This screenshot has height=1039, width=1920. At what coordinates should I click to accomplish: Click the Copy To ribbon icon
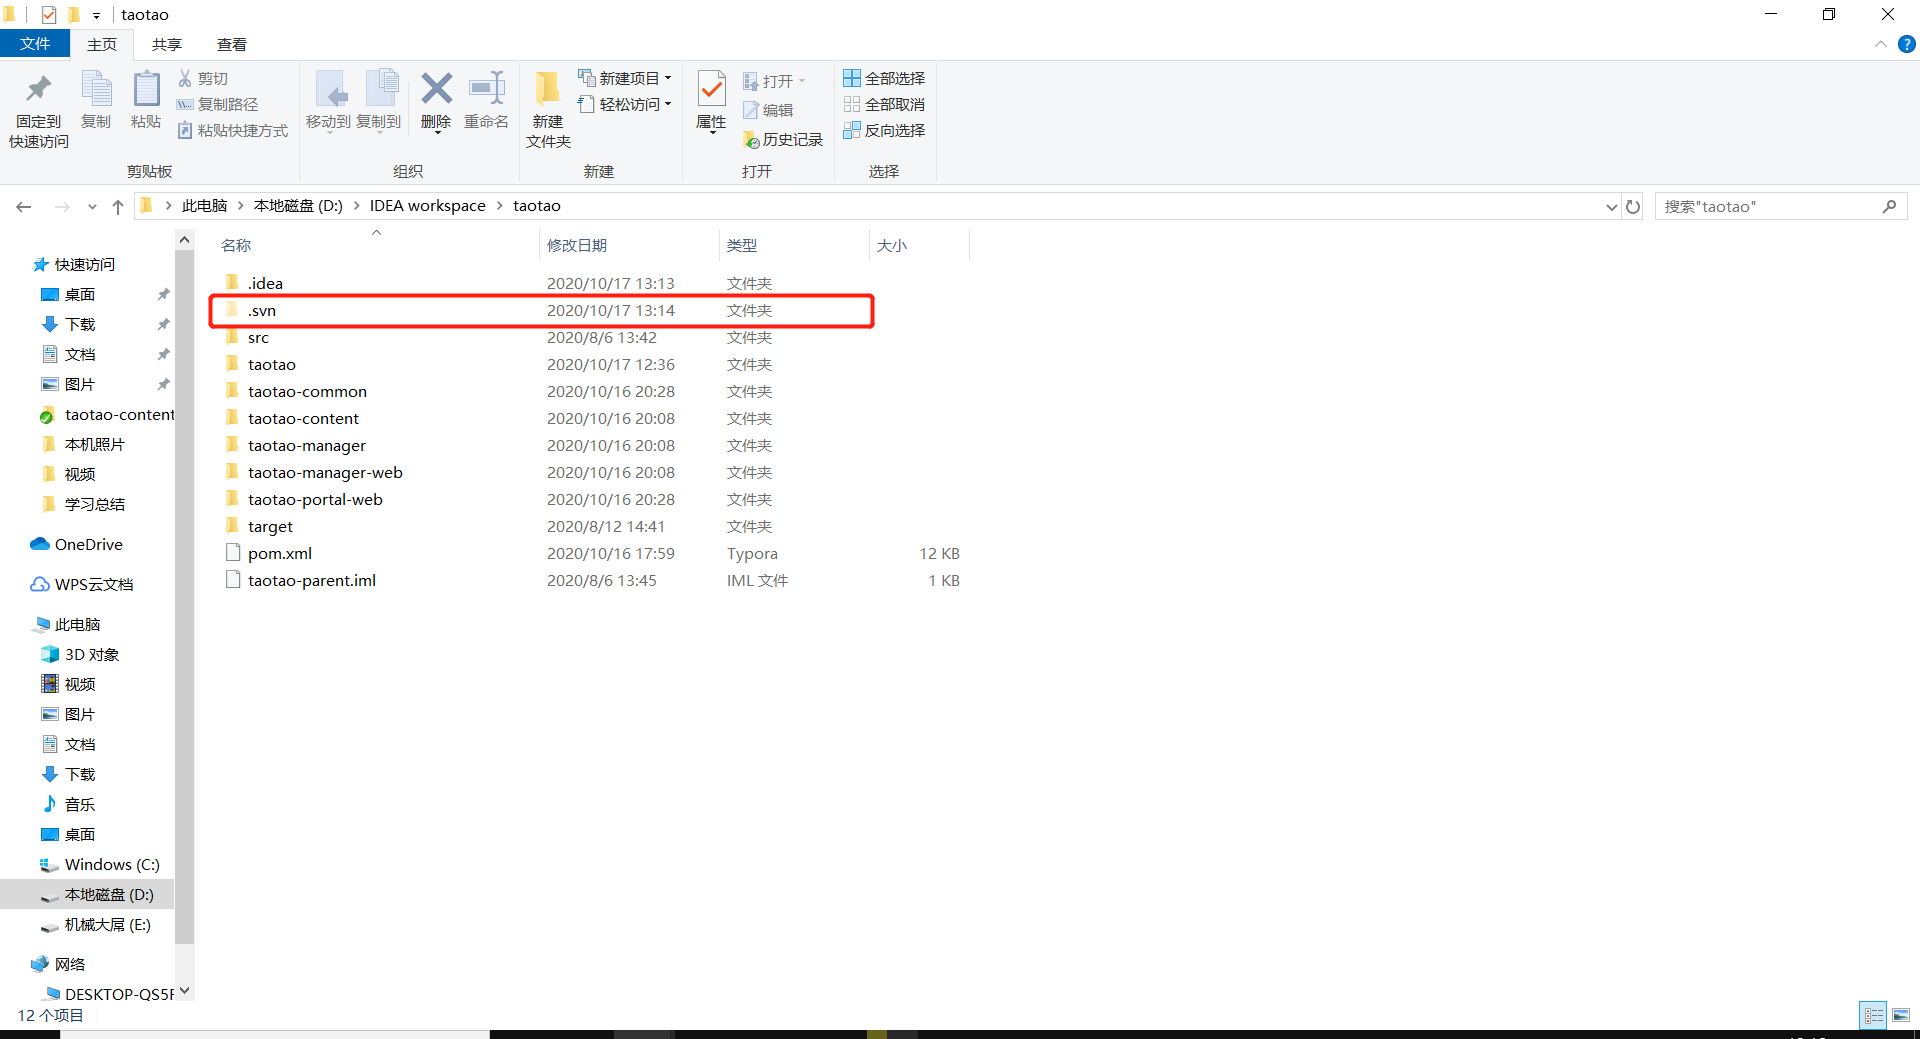click(x=379, y=100)
